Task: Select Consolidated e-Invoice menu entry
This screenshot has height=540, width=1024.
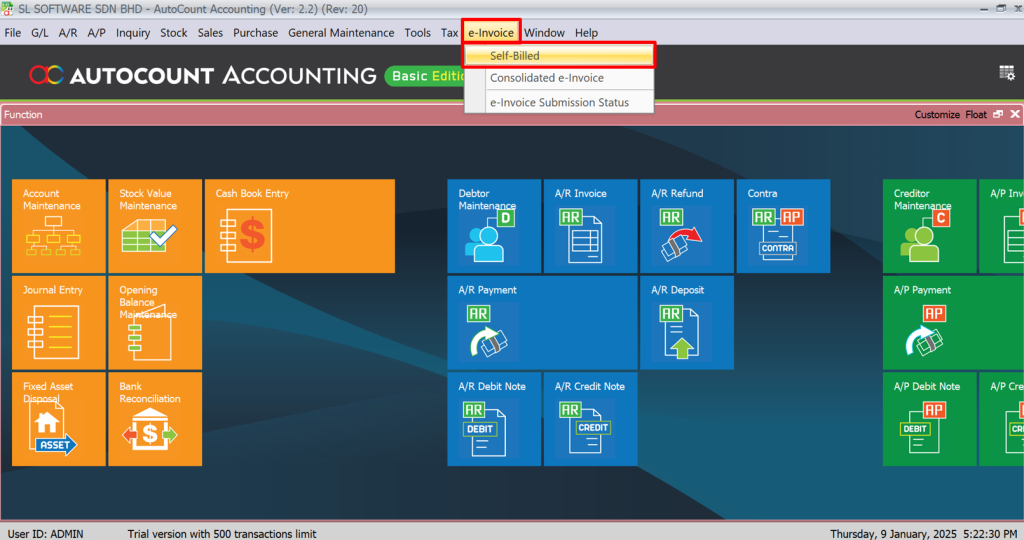Action: [559, 78]
